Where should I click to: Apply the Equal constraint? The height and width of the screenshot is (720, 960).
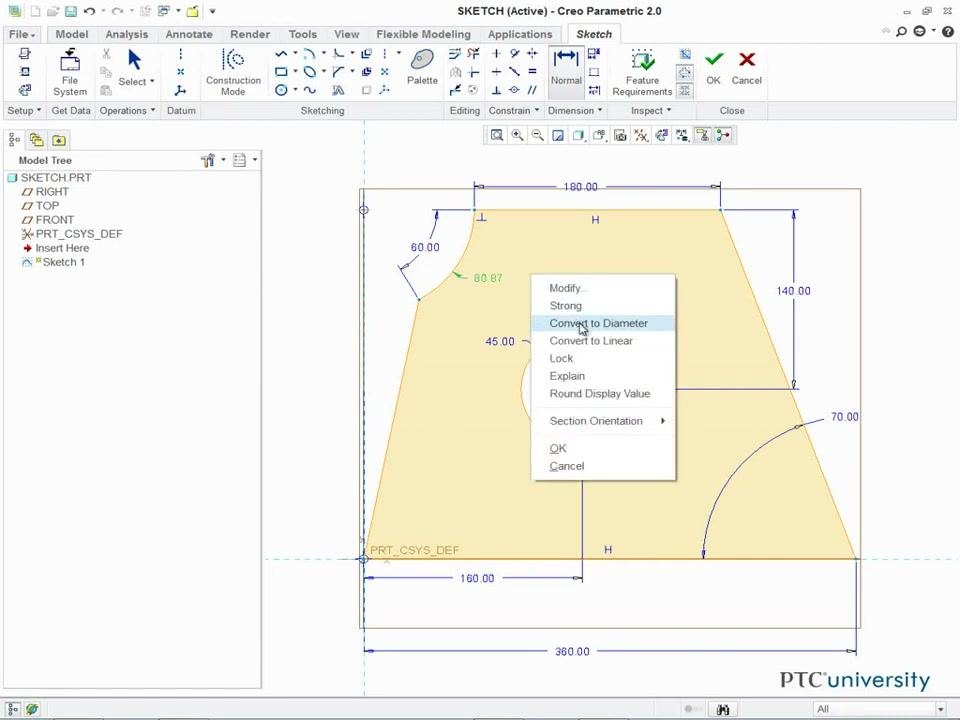coord(533,72)
